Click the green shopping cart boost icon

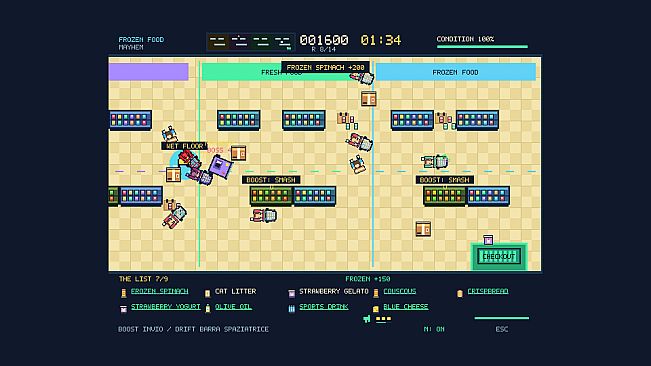(367, 319)
